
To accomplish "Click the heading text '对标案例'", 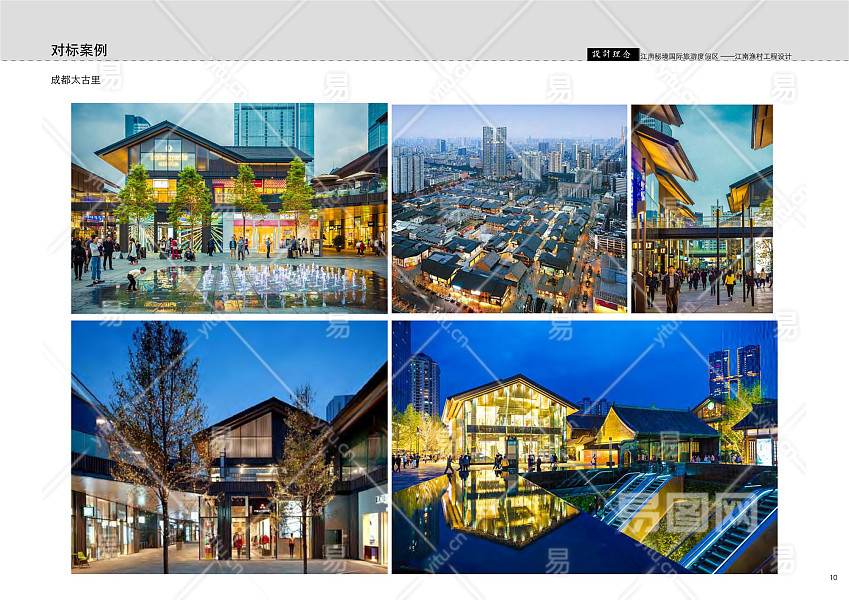I will click(x=79, y=50).
